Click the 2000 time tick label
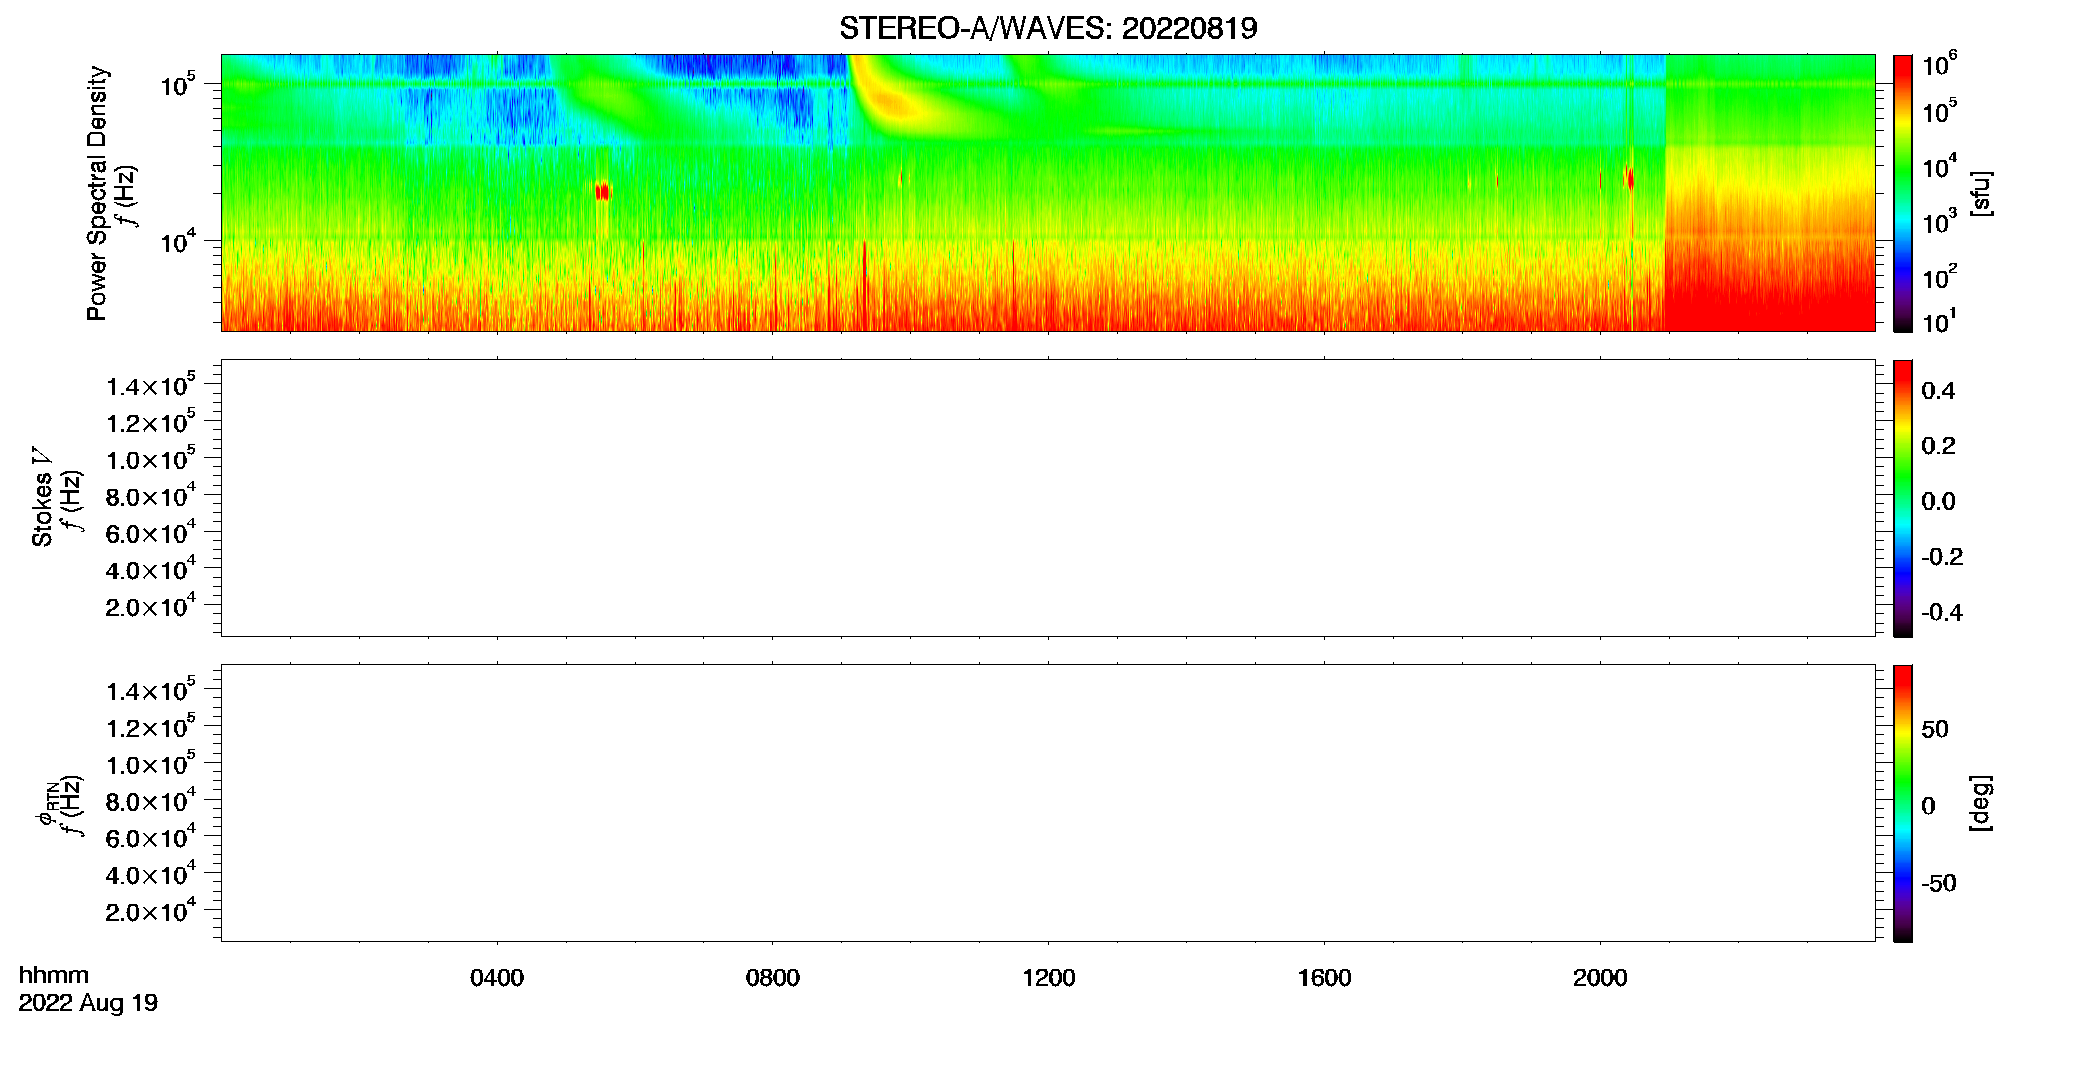 1600,978
